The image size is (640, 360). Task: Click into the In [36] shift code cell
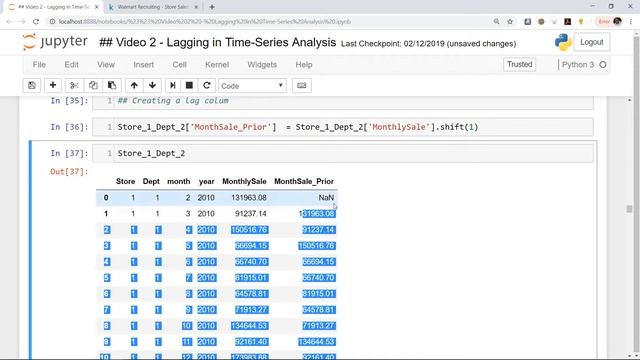point(343,127)
